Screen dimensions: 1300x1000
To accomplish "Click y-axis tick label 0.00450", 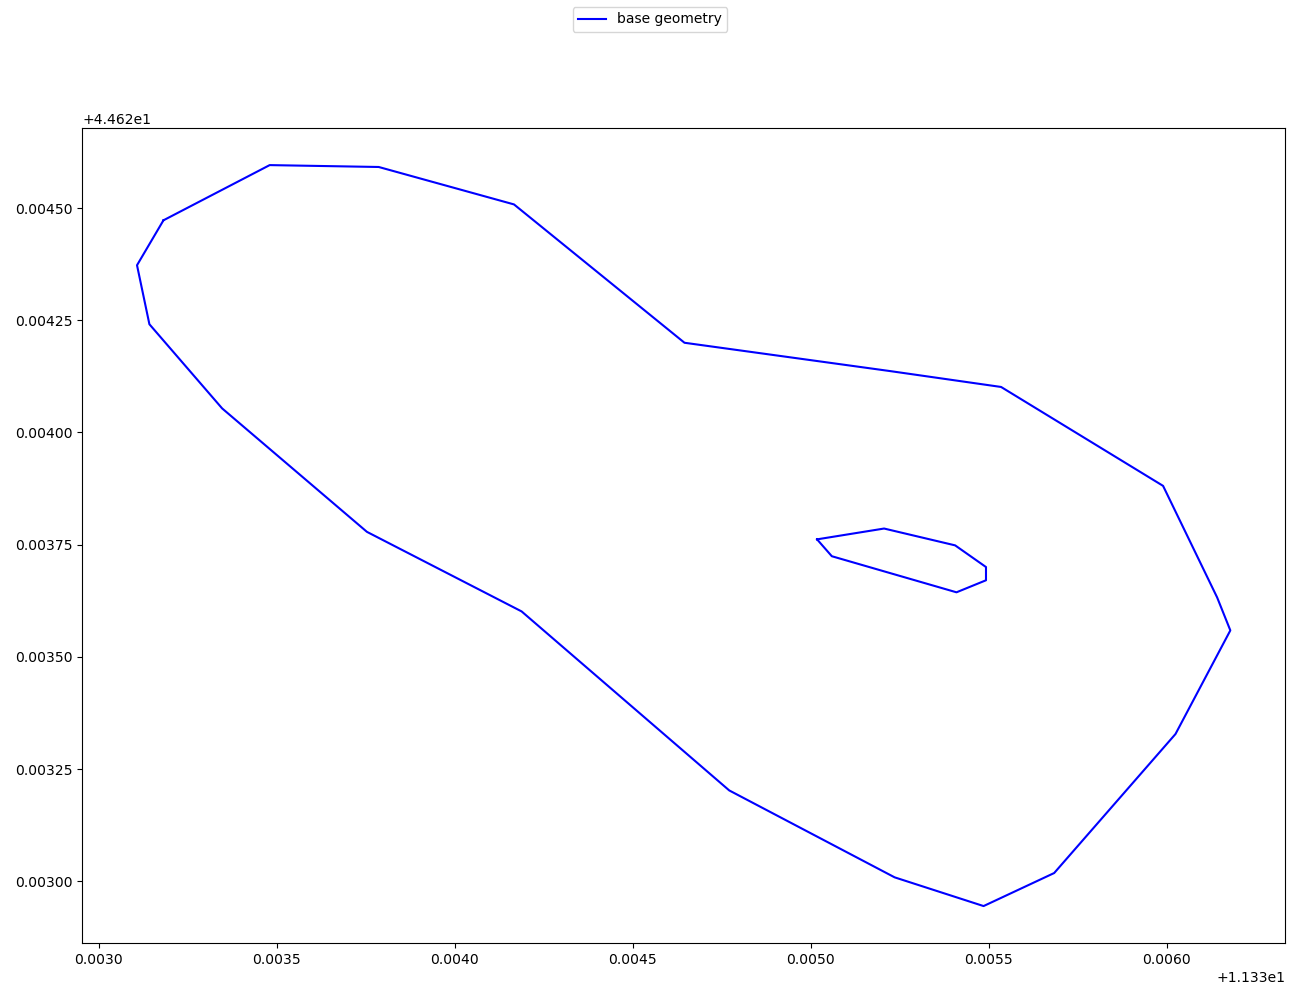I will click(43, 209).
